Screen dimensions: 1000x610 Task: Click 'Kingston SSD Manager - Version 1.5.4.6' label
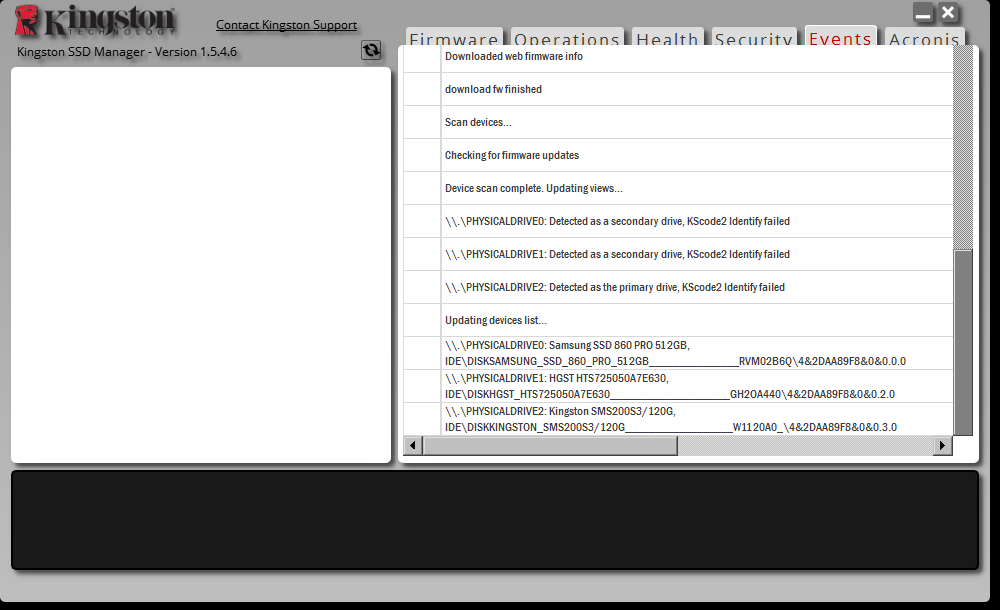(127, 52)
